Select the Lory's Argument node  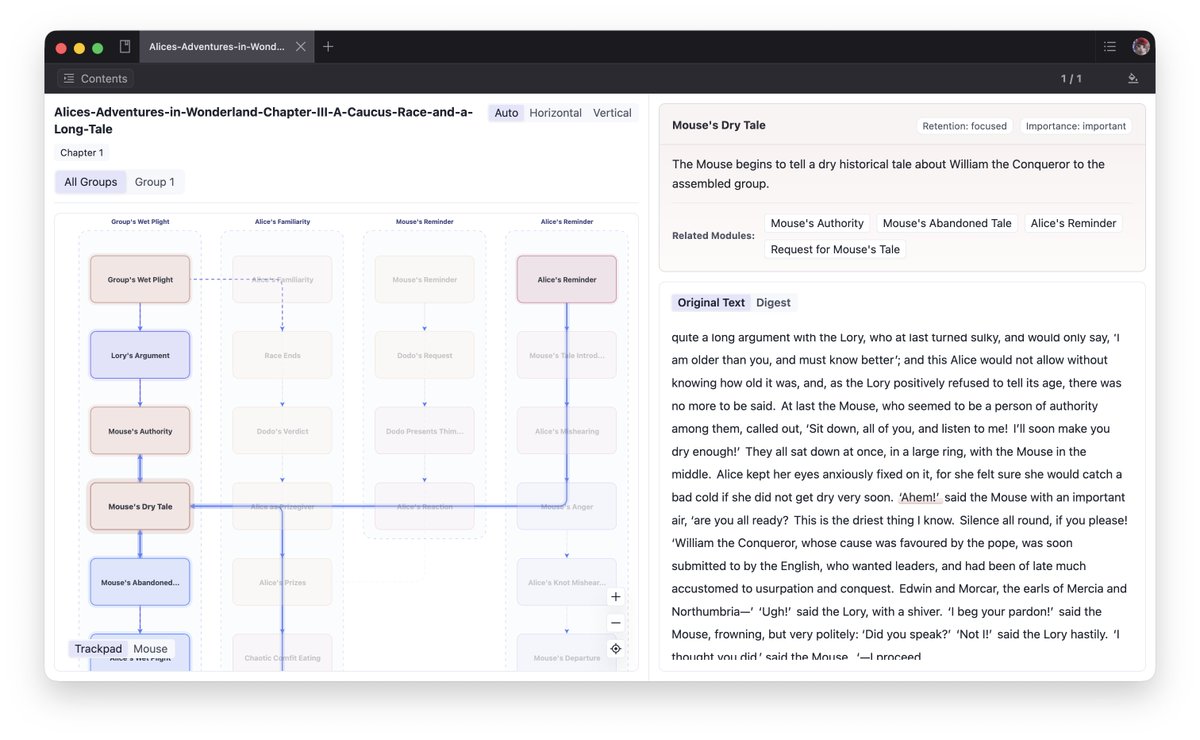coord(140,356)
